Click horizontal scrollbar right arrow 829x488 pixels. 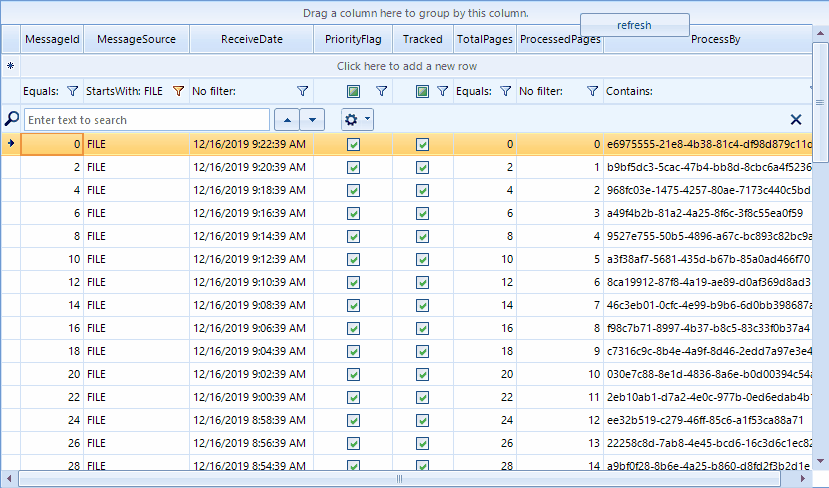803,479
